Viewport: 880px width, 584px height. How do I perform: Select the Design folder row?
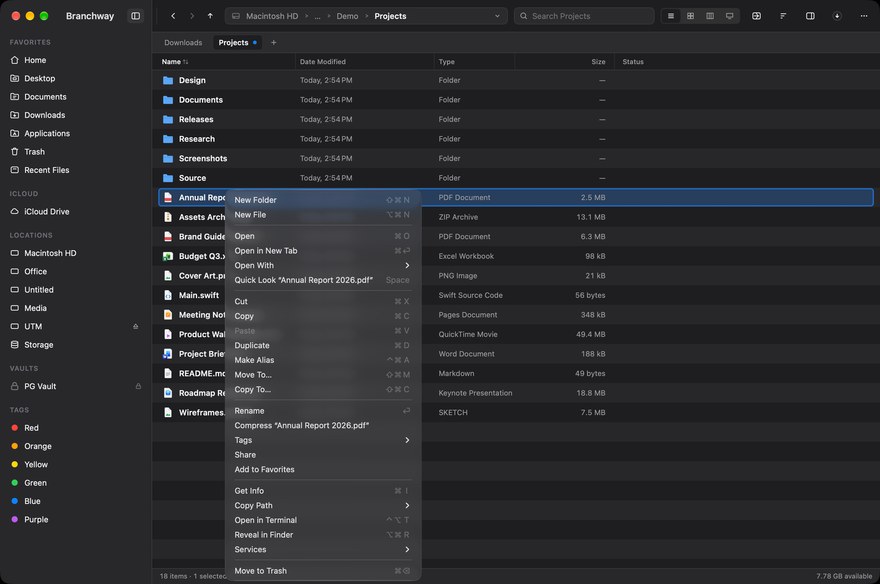point(516,80)
